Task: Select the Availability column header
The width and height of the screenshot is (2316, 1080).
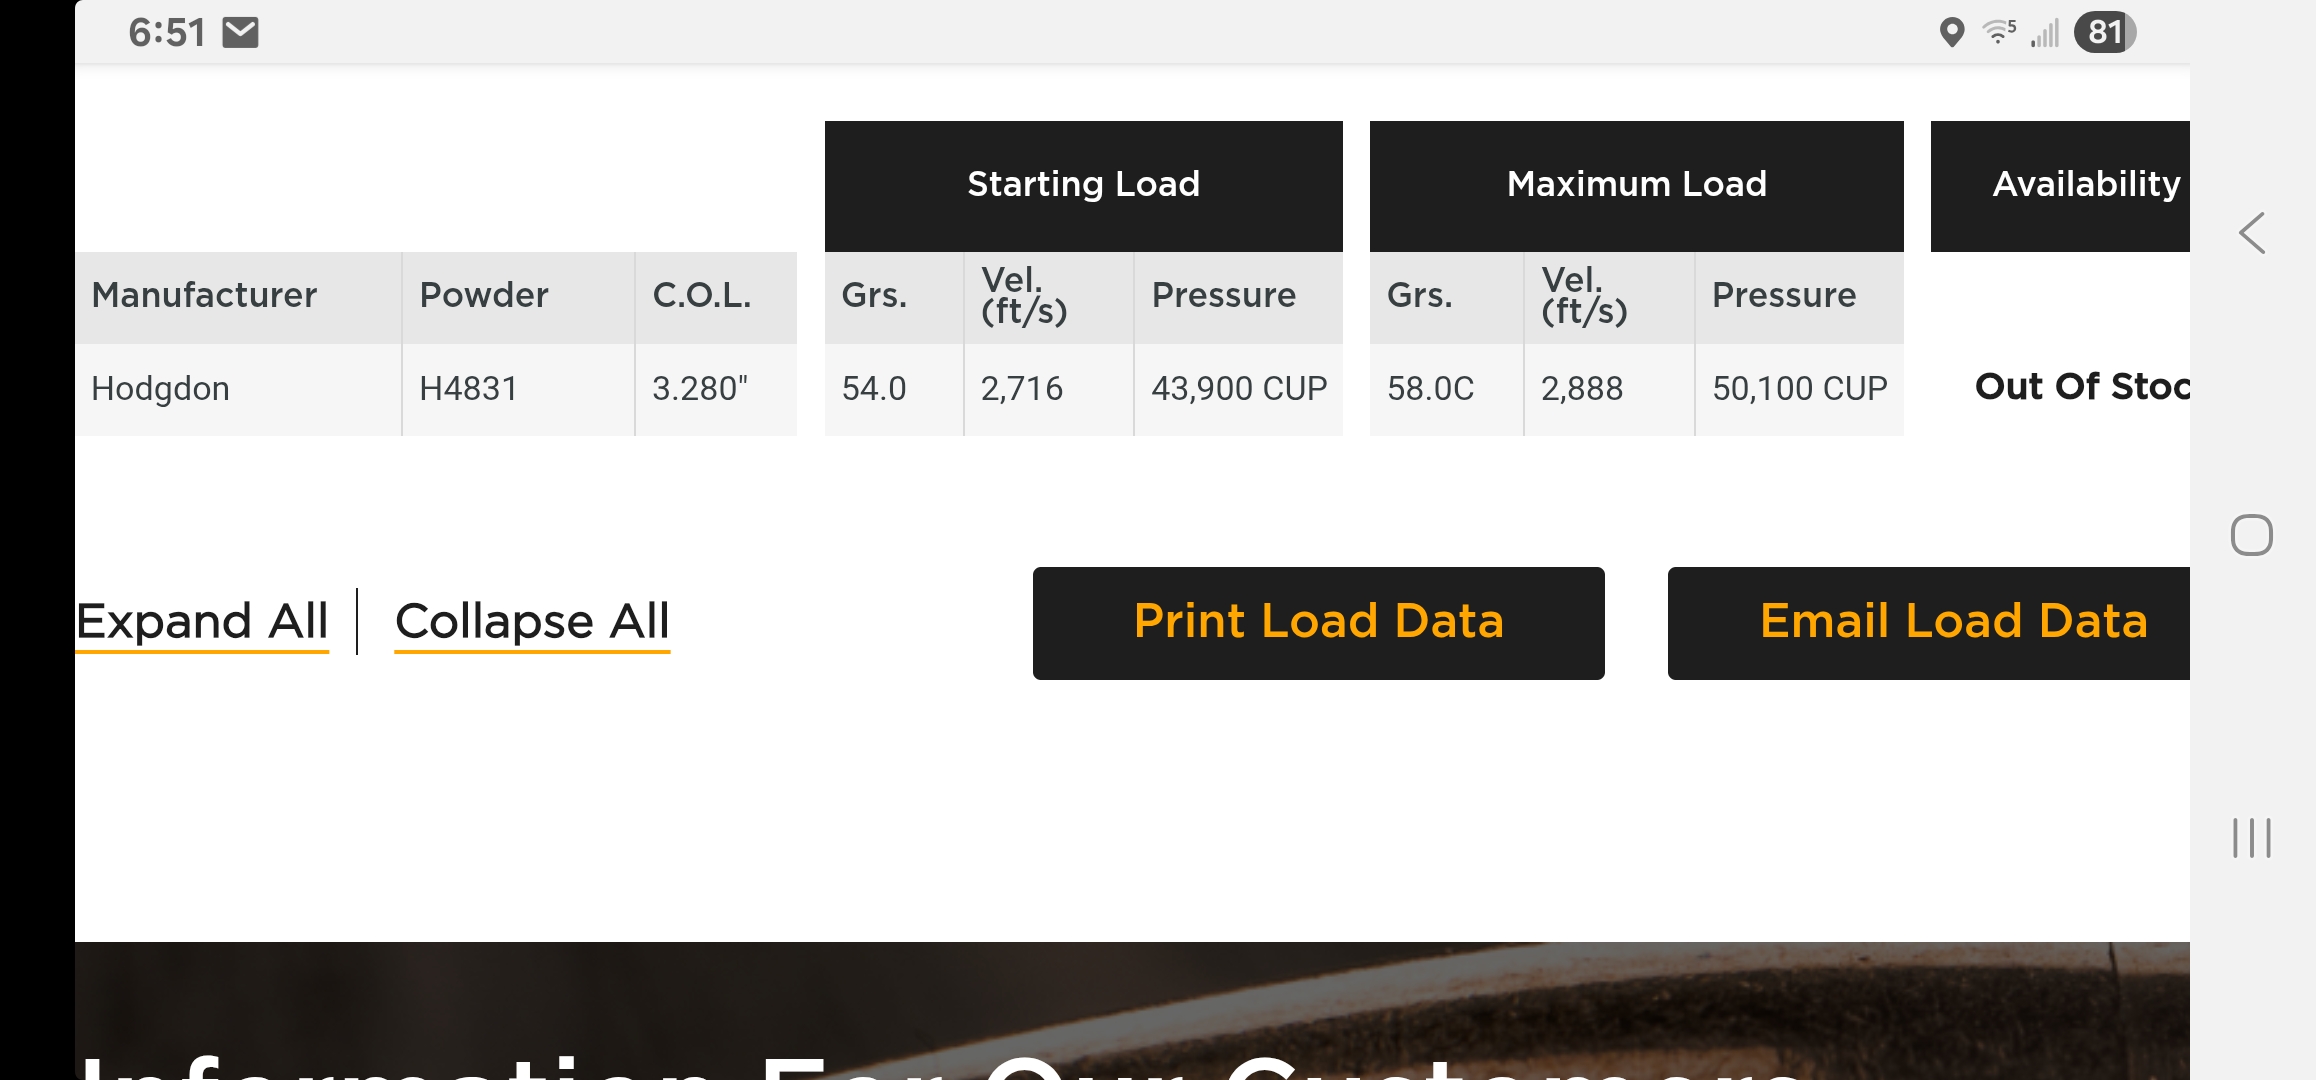Action: coord(2062,185)
